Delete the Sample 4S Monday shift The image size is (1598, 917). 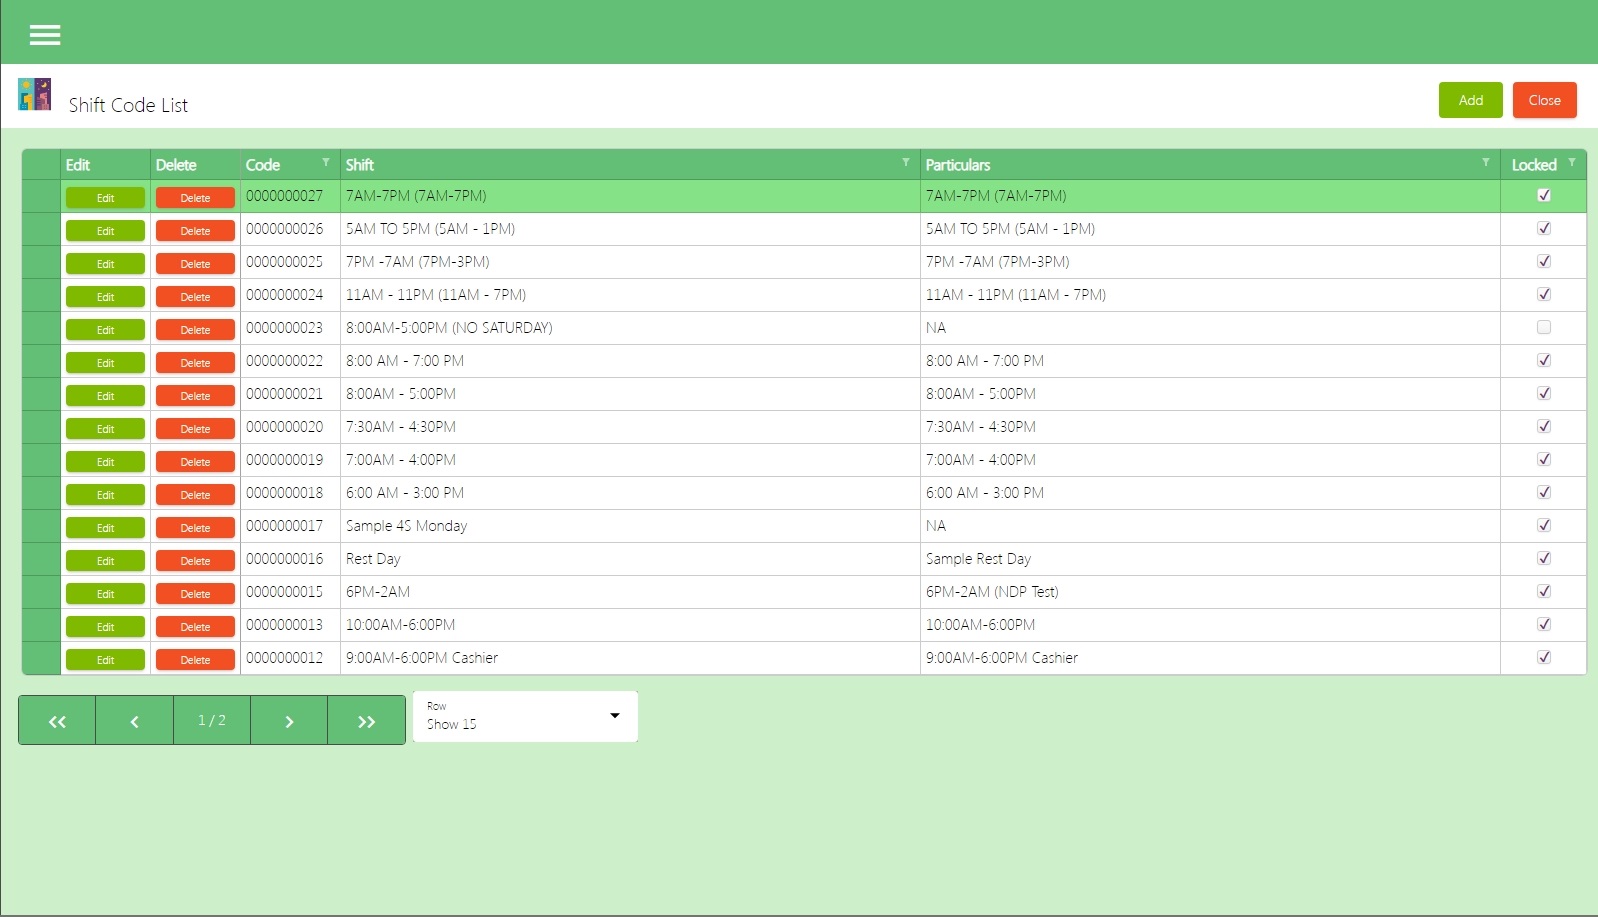pos(195,528)
